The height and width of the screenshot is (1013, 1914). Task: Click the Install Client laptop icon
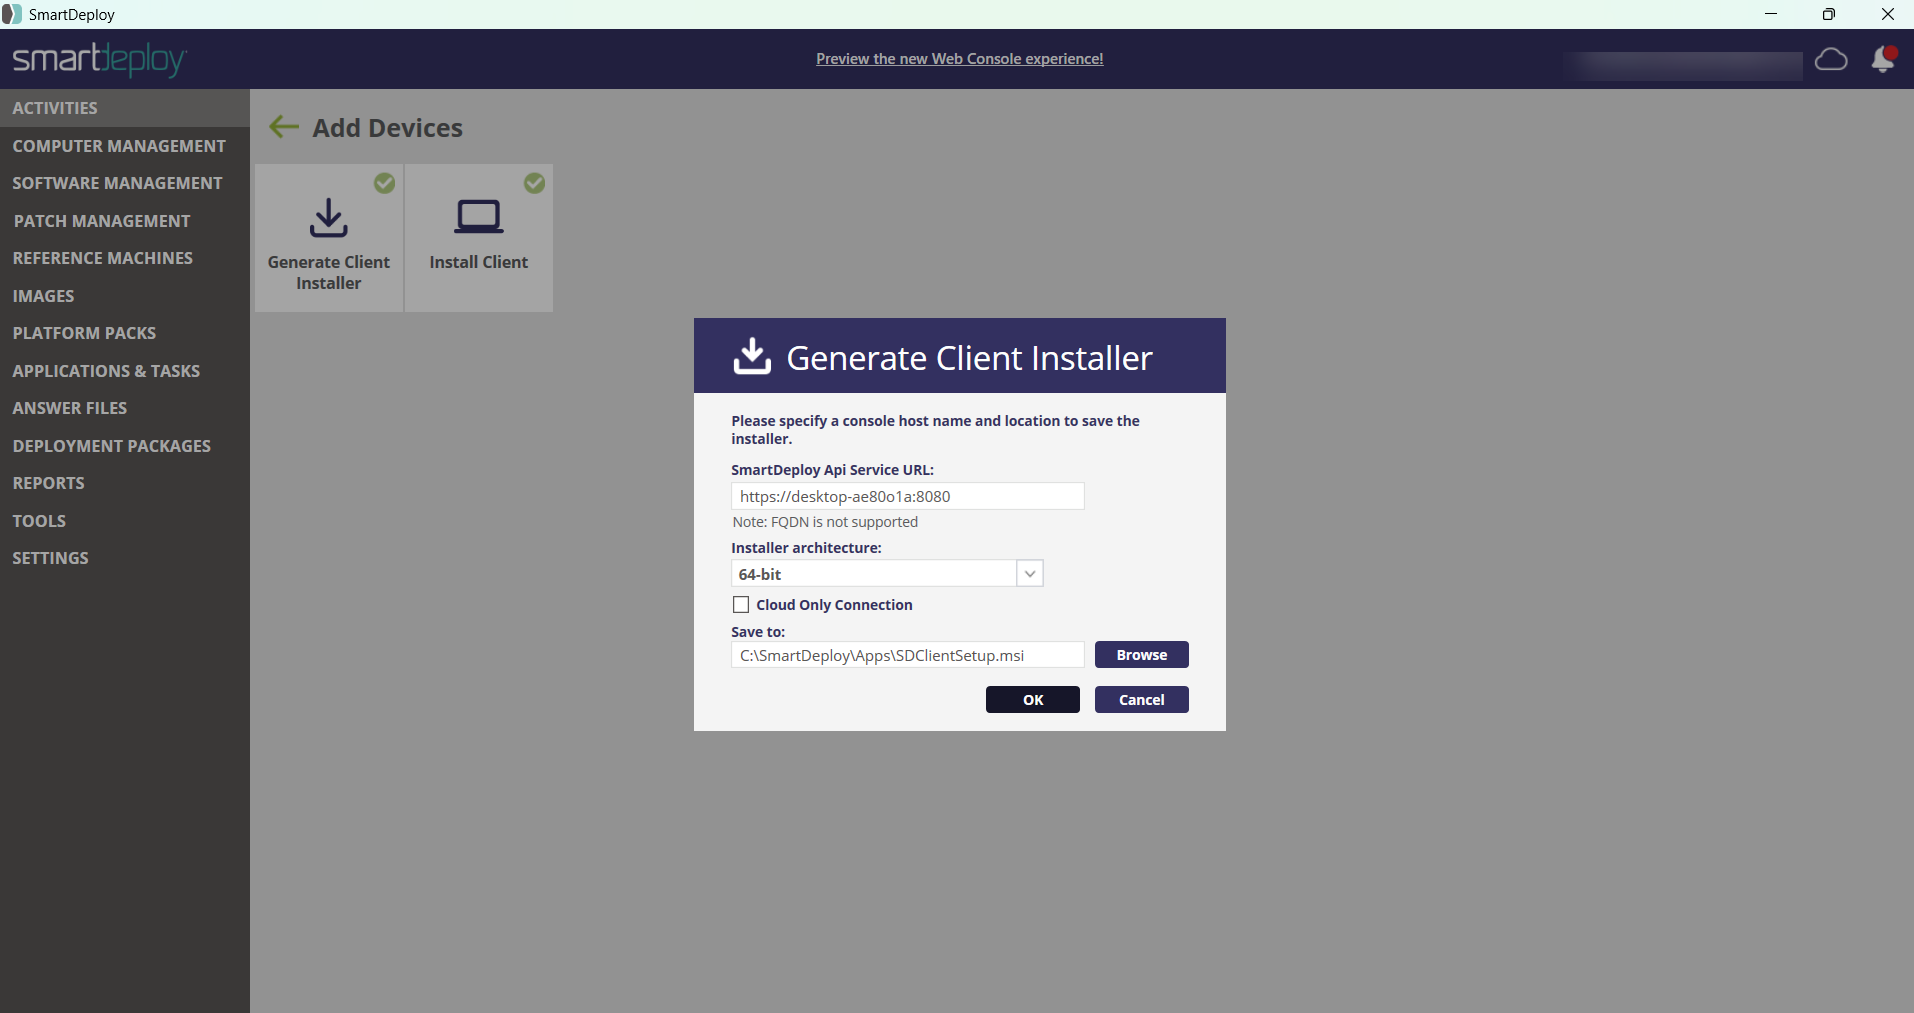(478, 217)
